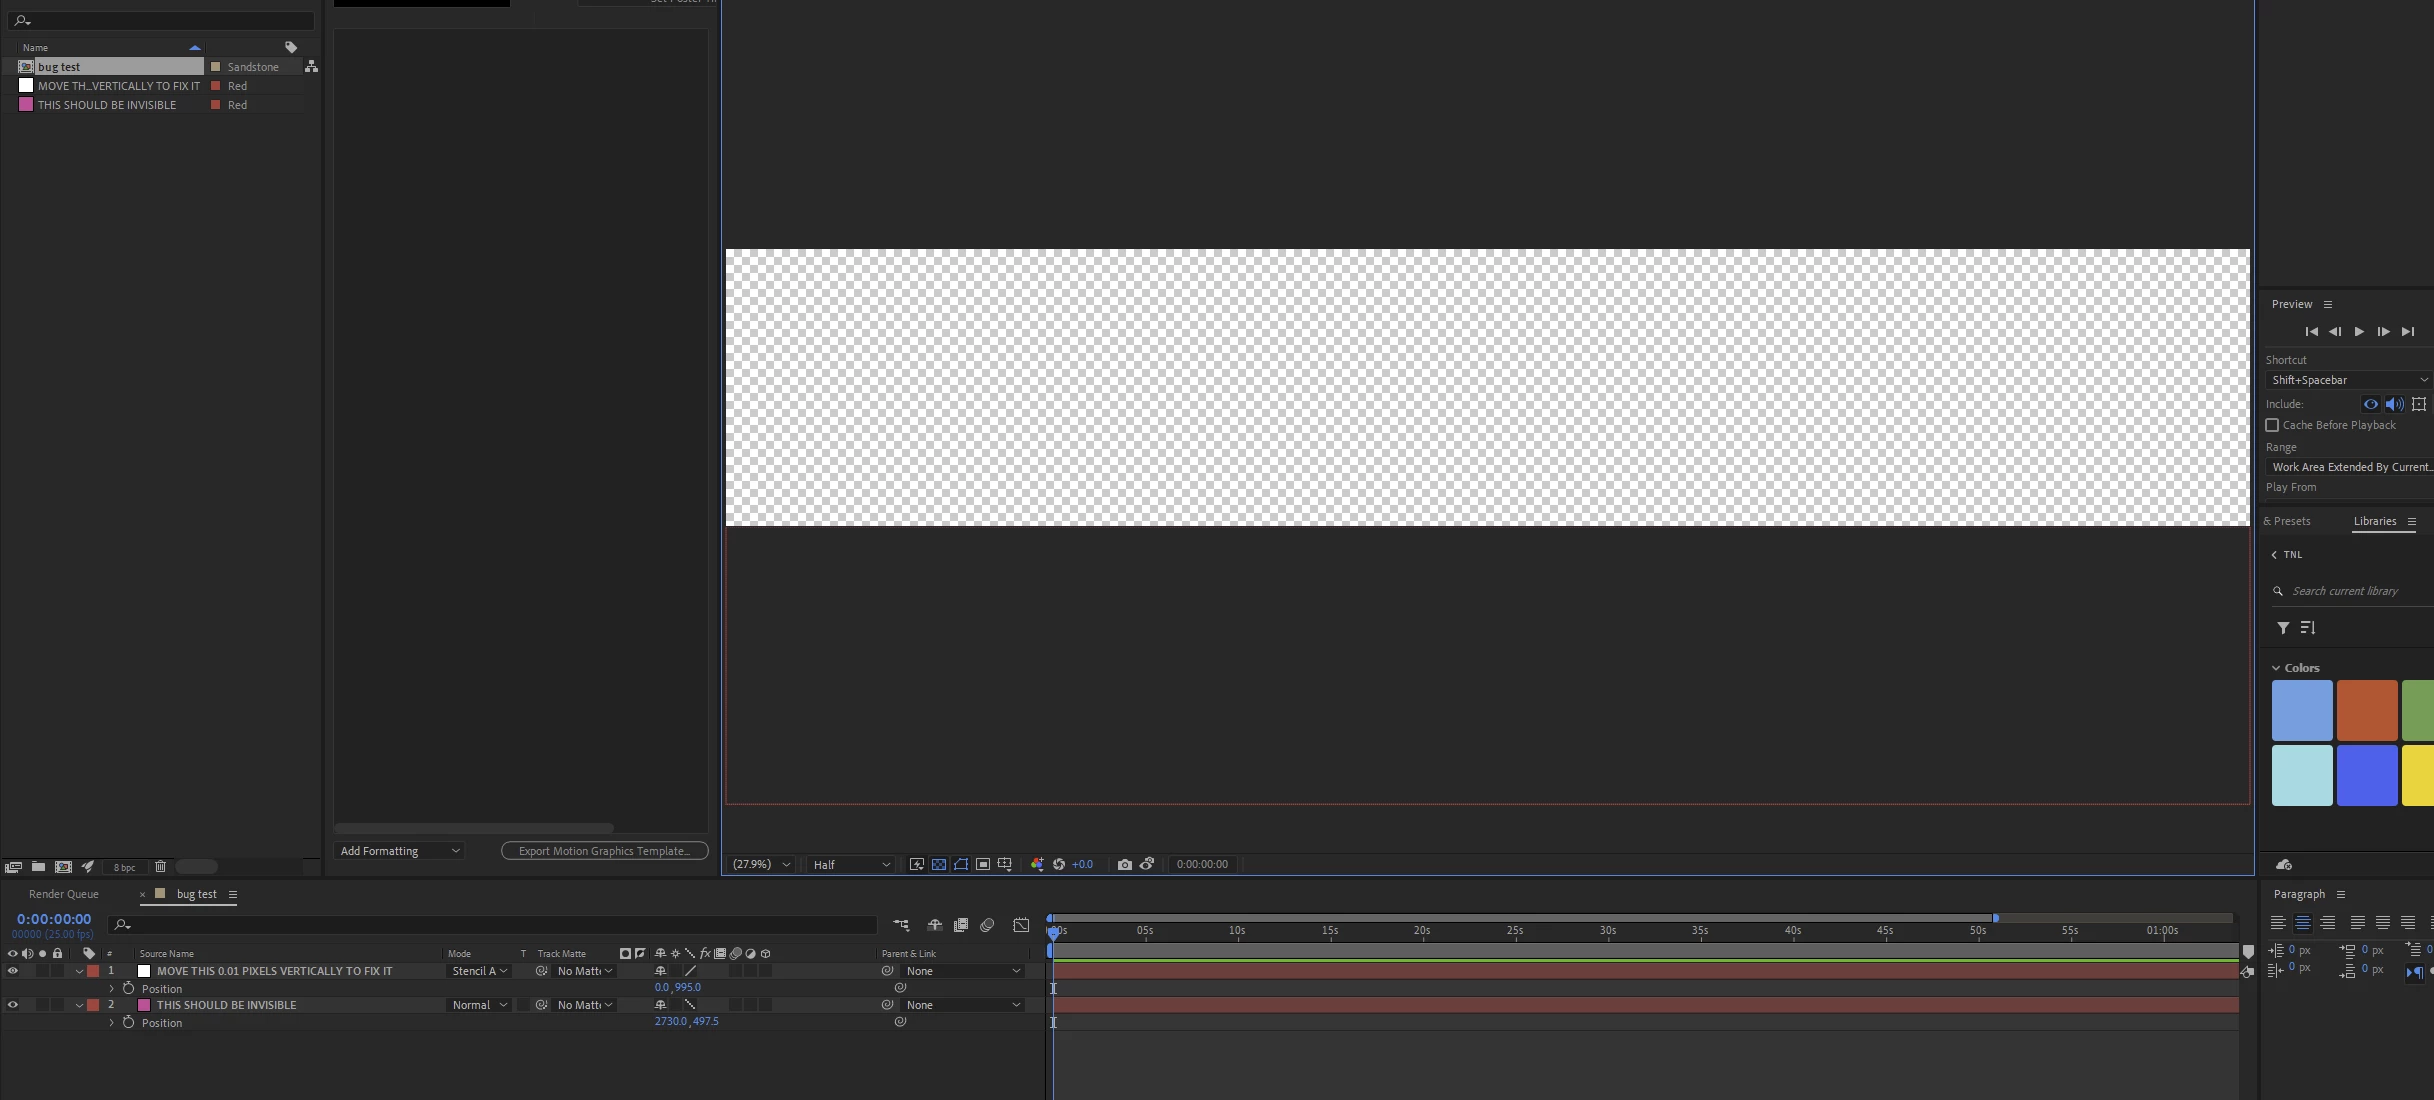The height and width of the screenshot is (1100, 2434).
Task: Click the Region of Interest icon
Action: point(983,864)
